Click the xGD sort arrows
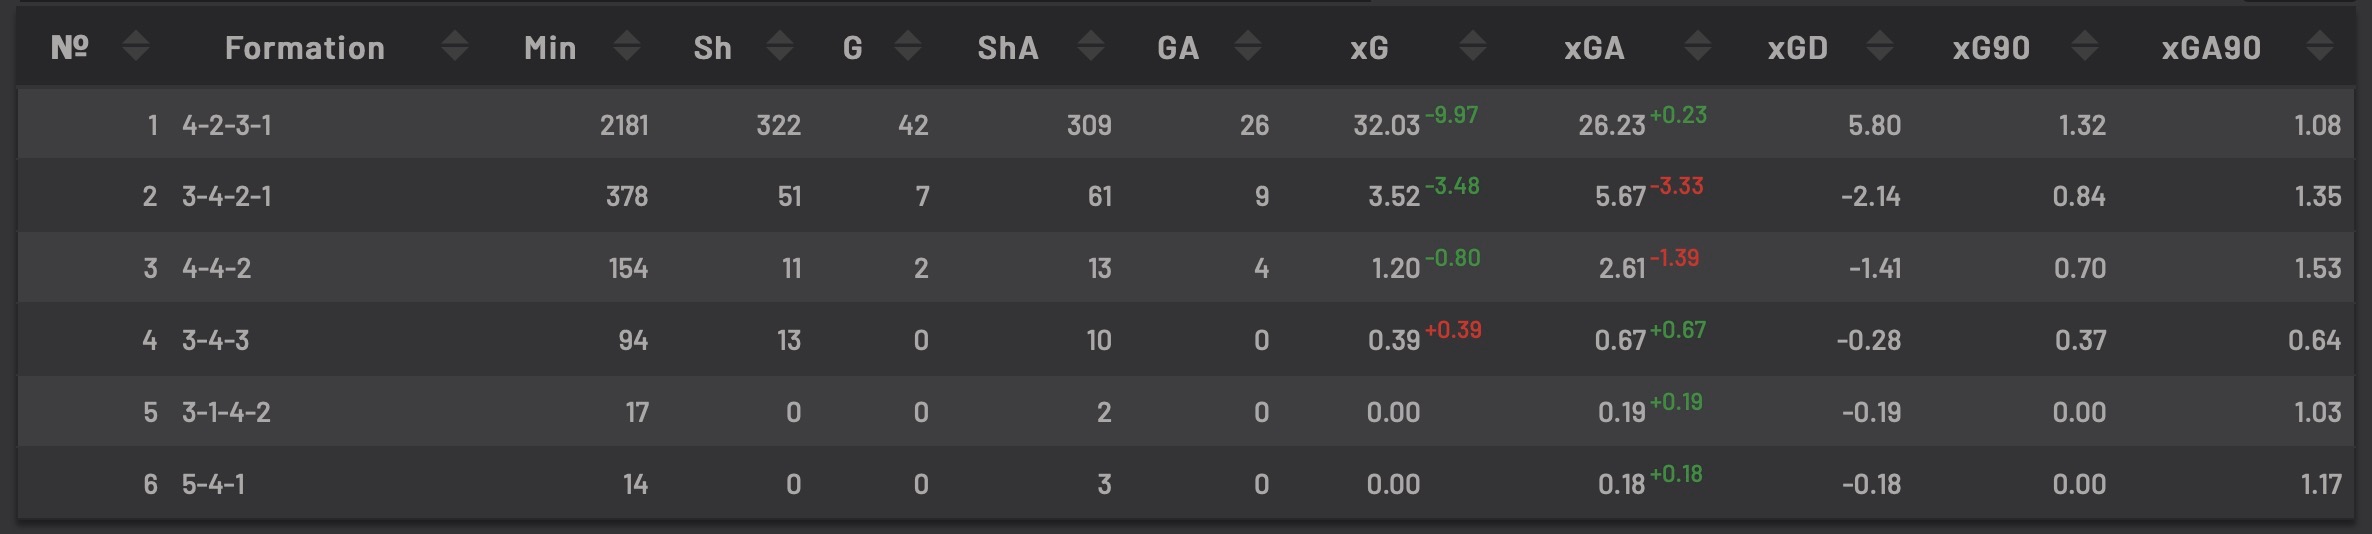This screenshot has height=534, width=2372. [x=1880, y=46]
